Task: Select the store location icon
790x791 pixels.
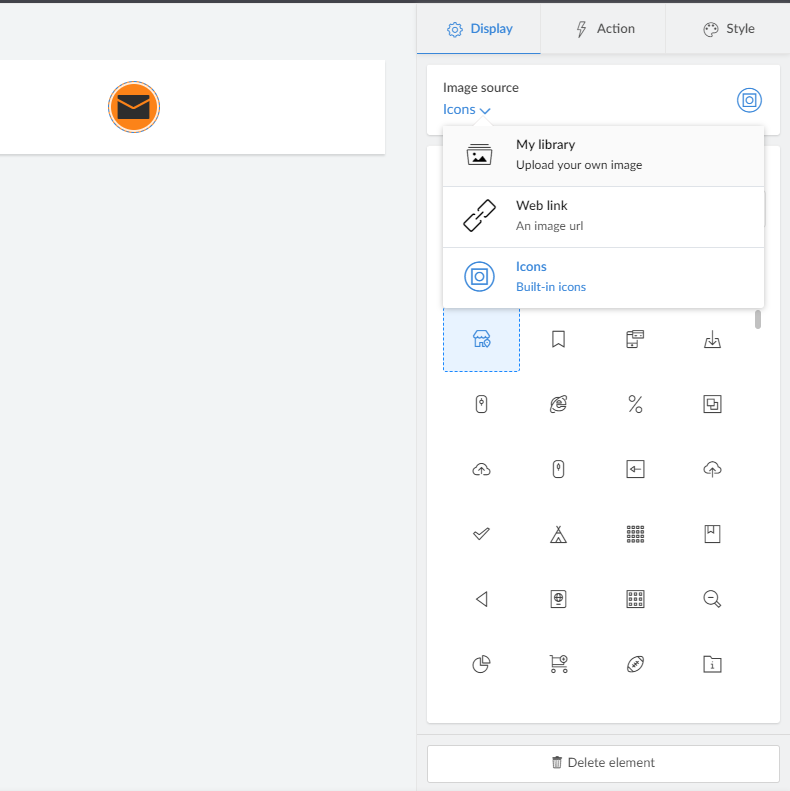Action: (481, 340)
